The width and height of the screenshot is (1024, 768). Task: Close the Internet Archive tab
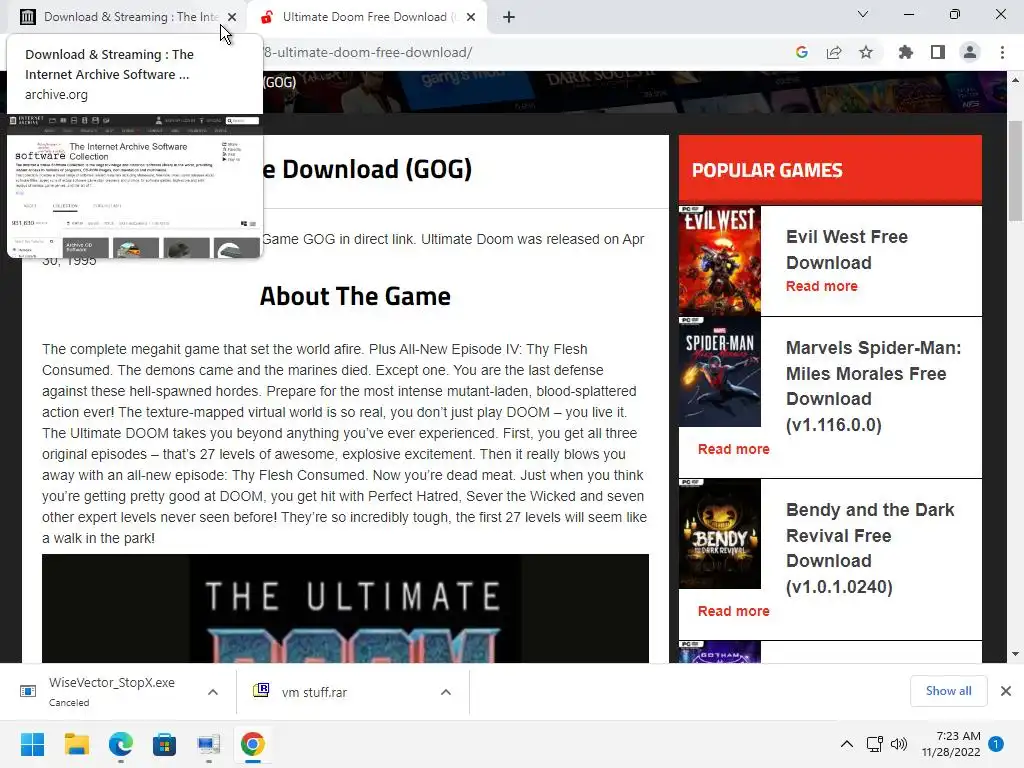(232, 17)
